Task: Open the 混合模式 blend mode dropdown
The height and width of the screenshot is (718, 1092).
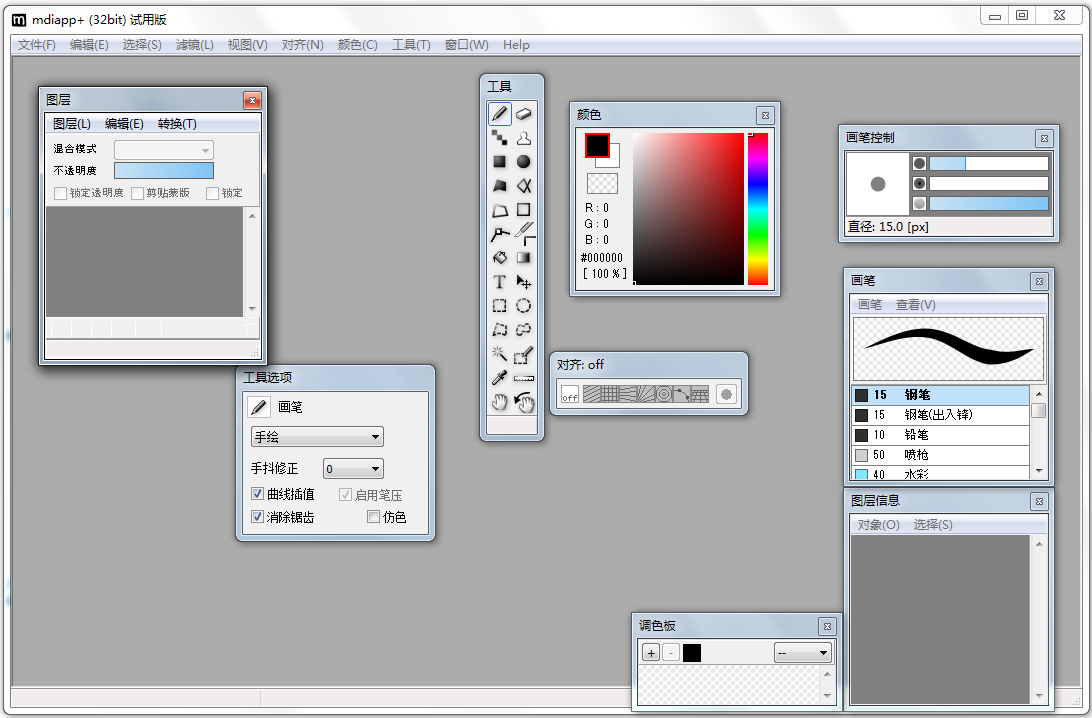Action: (x=164, y=150)
